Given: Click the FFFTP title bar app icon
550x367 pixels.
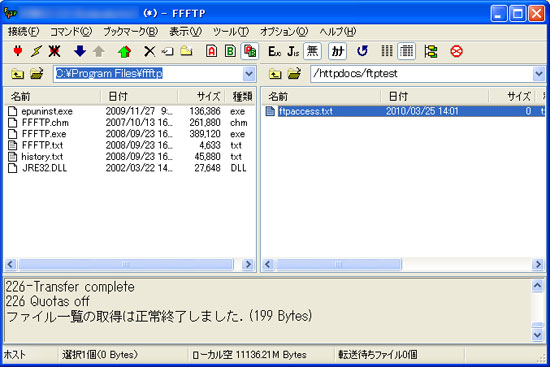Looking at the screenshot, I should pyautogui.click(x=11, y=13).
